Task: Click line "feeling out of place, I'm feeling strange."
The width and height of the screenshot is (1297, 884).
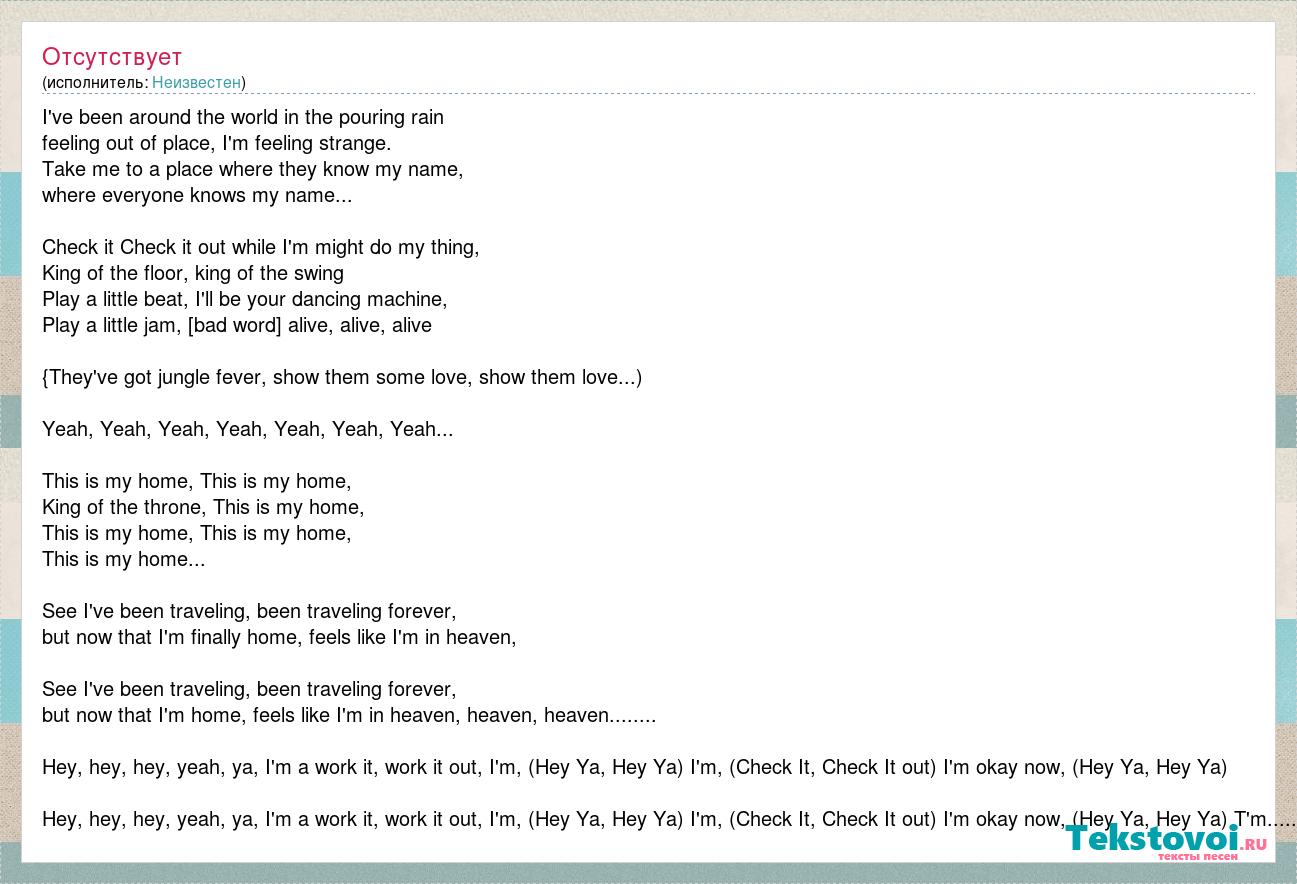Action: pyautogui.click(x=217, y=143)
